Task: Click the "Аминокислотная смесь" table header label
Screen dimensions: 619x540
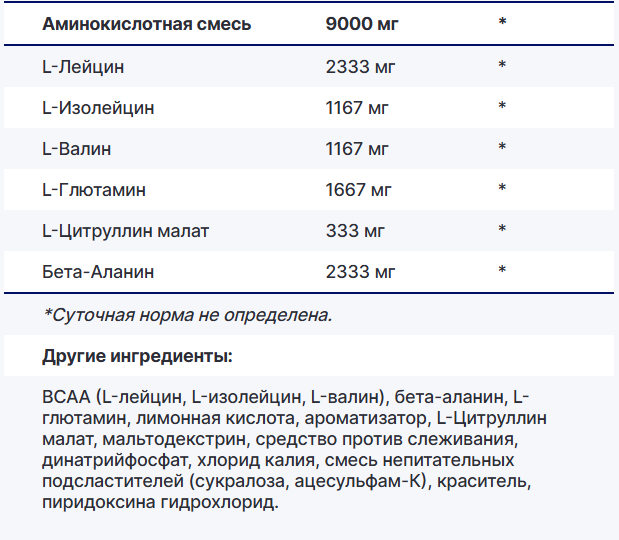Action: pos(147,24)
